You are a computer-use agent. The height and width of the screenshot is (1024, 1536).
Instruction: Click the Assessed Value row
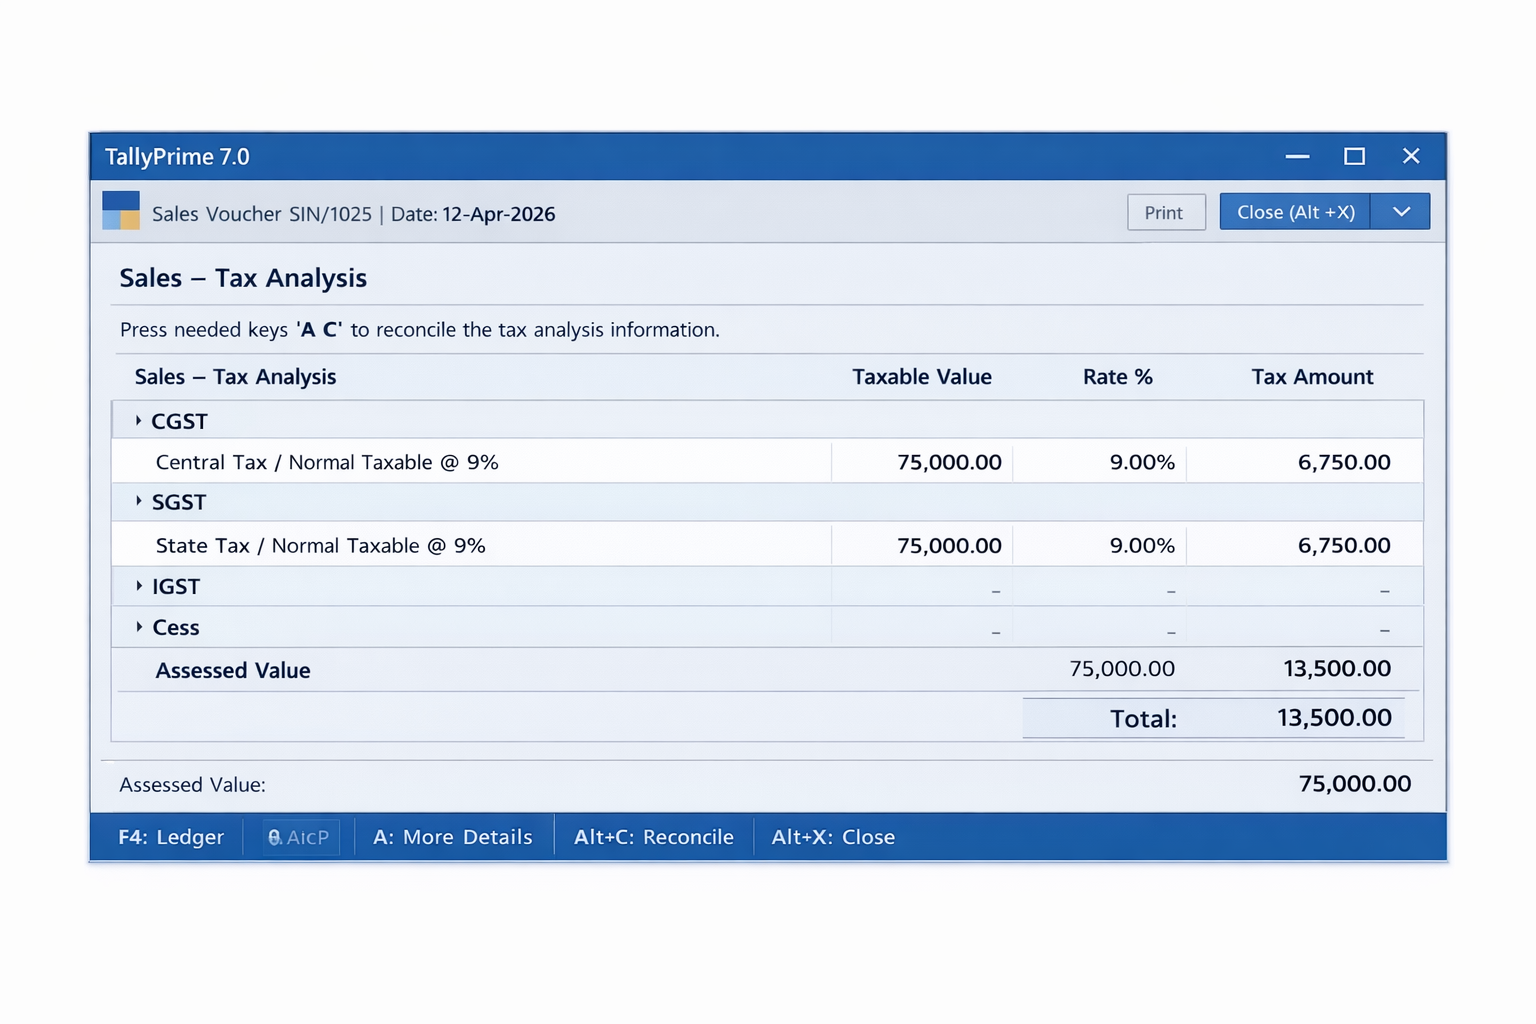click(232, 669)
